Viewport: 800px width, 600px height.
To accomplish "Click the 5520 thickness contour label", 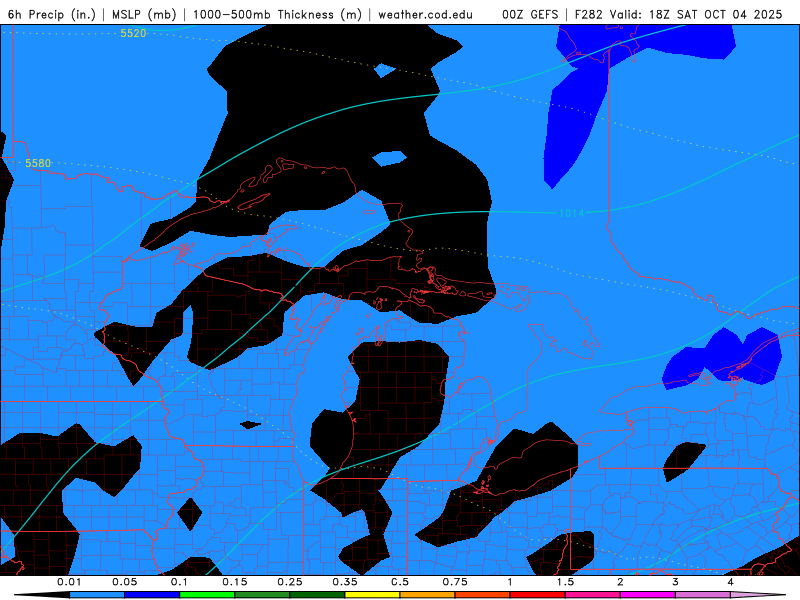I will [133, 33].
